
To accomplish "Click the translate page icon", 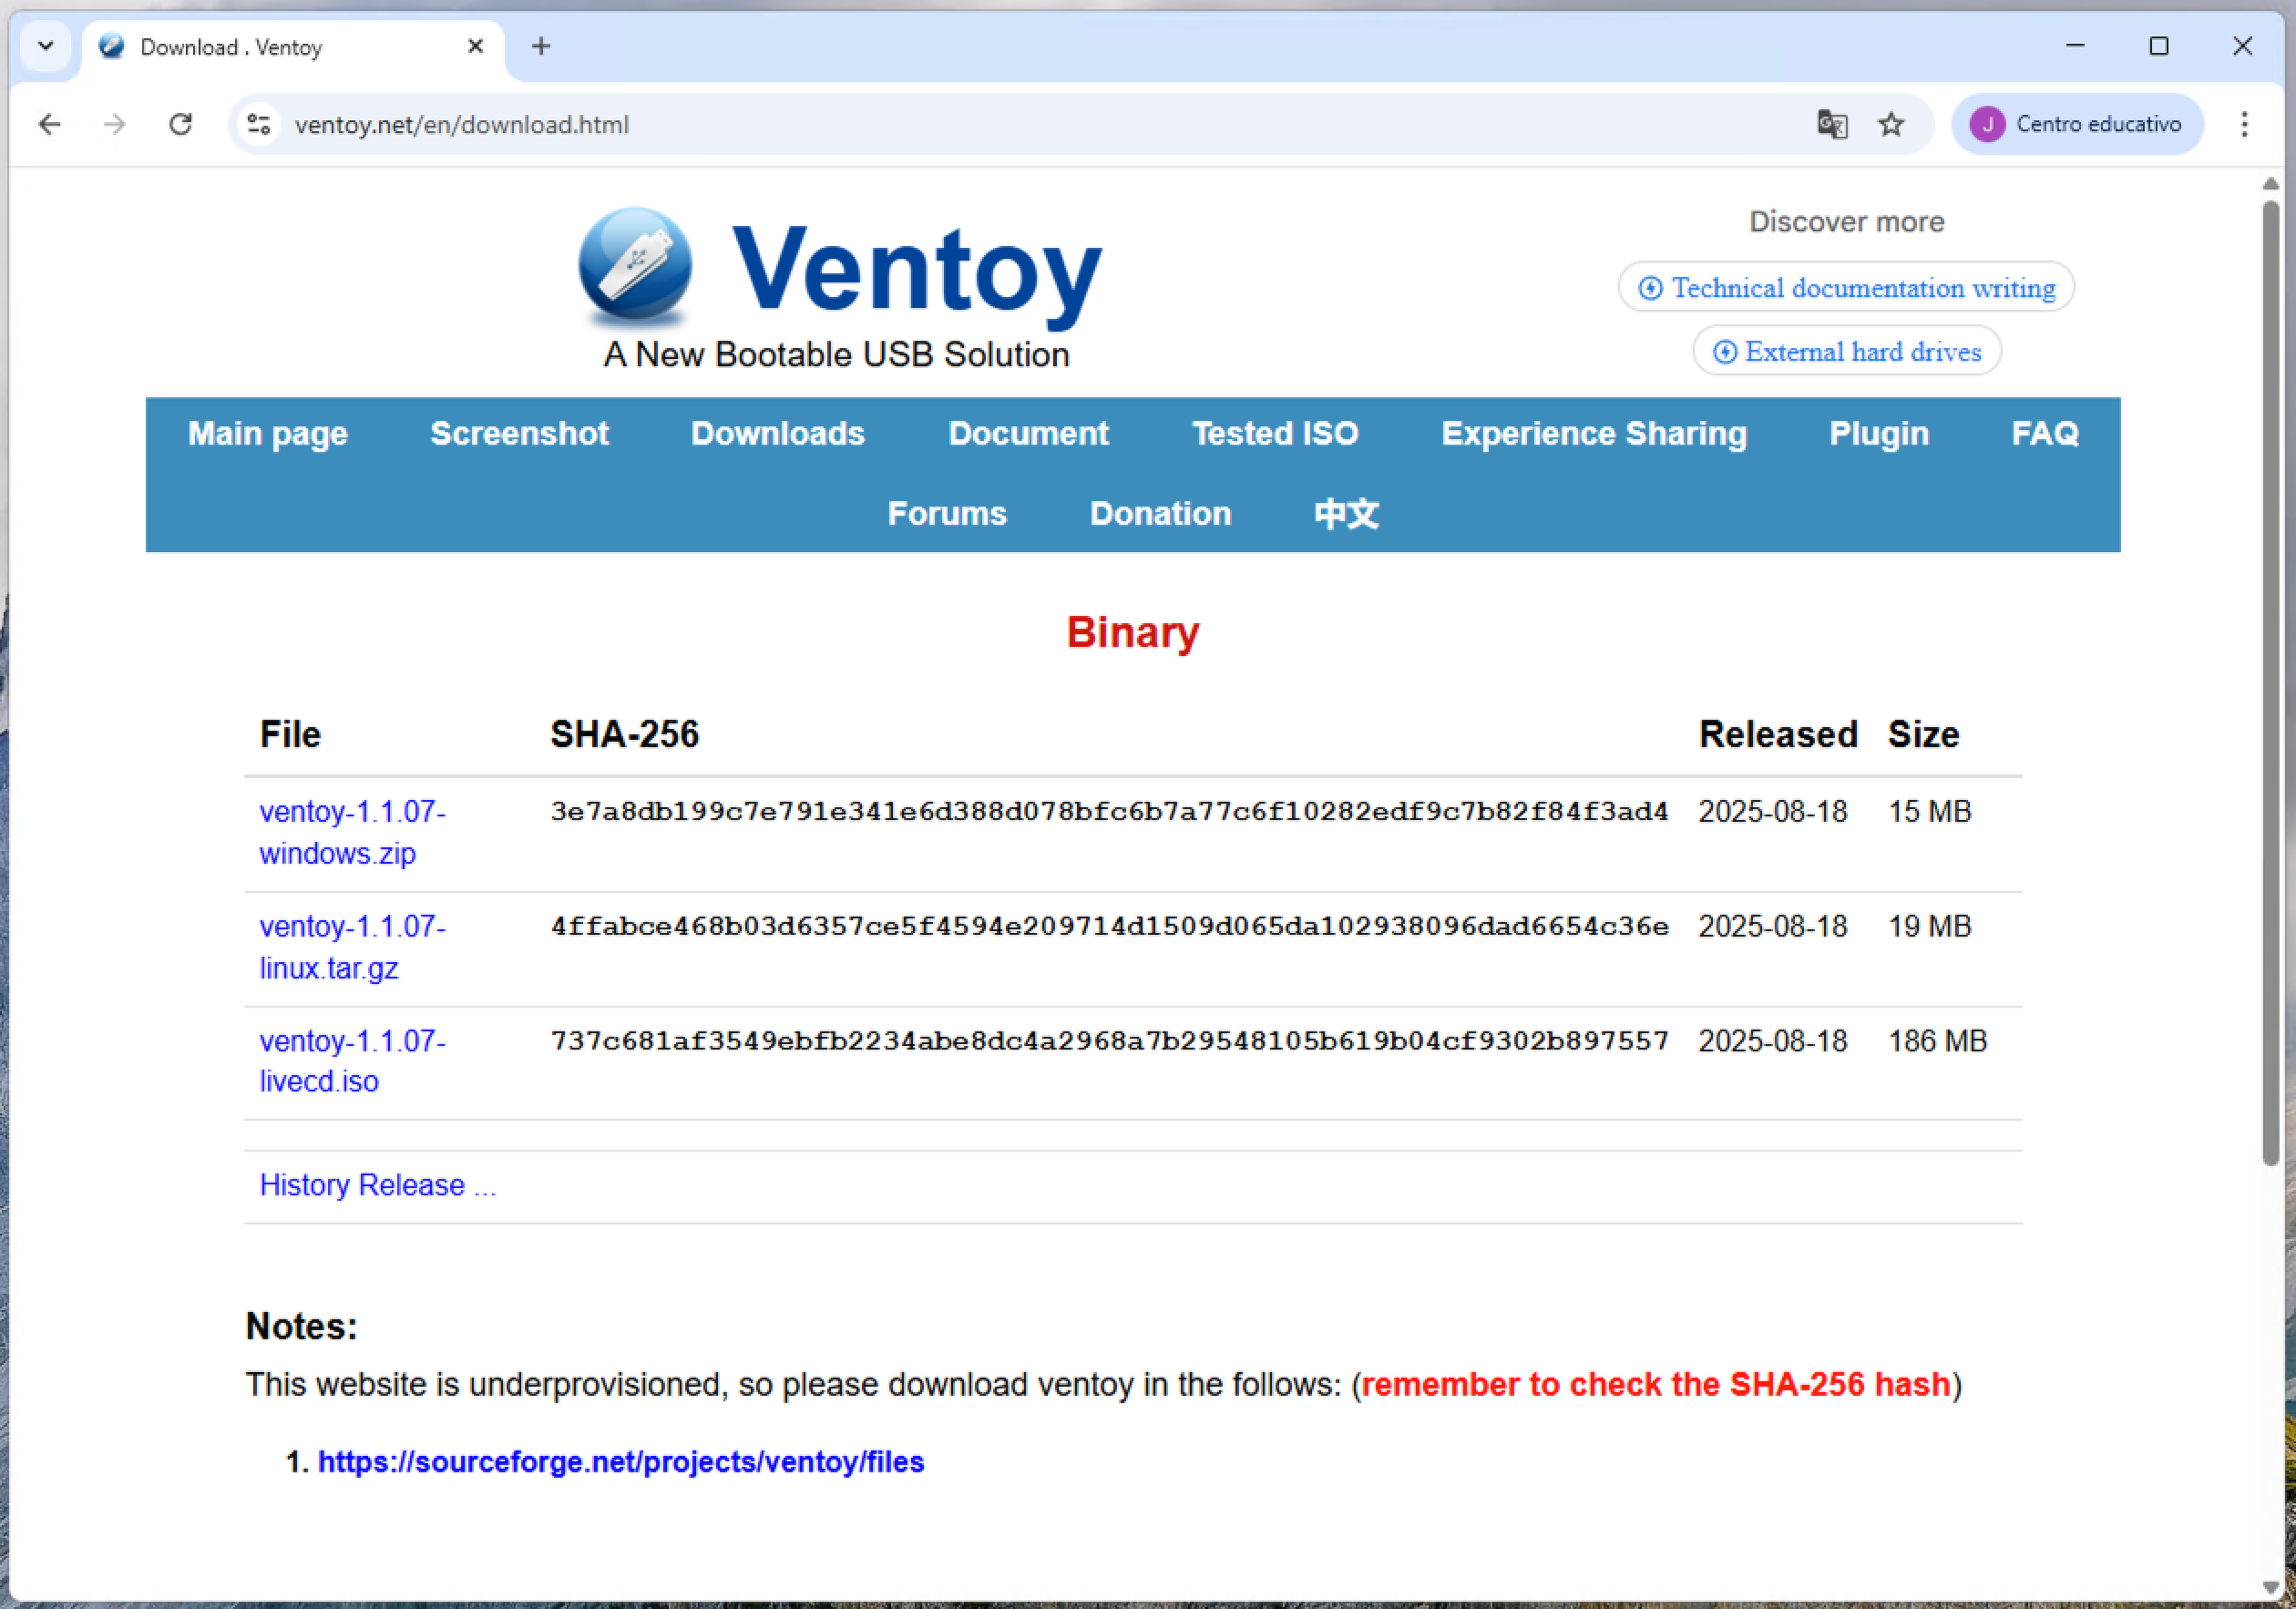I will [1832, 124].
